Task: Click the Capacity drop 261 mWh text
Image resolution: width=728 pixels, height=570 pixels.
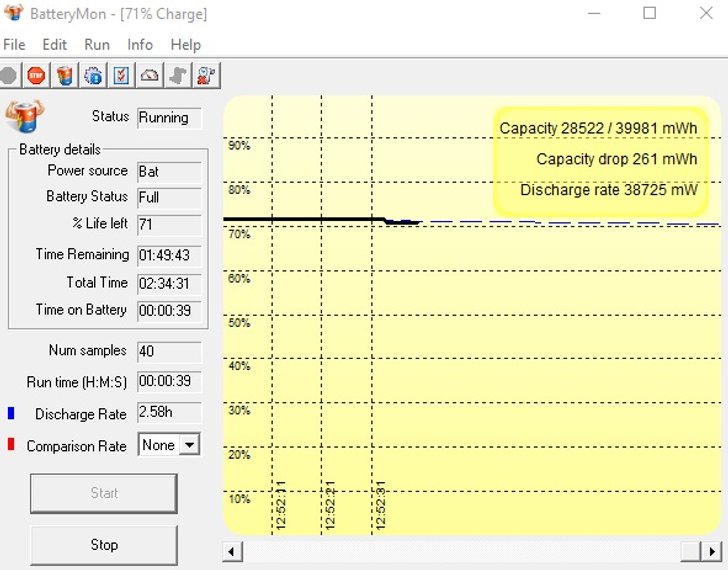Action: [617, 159]
